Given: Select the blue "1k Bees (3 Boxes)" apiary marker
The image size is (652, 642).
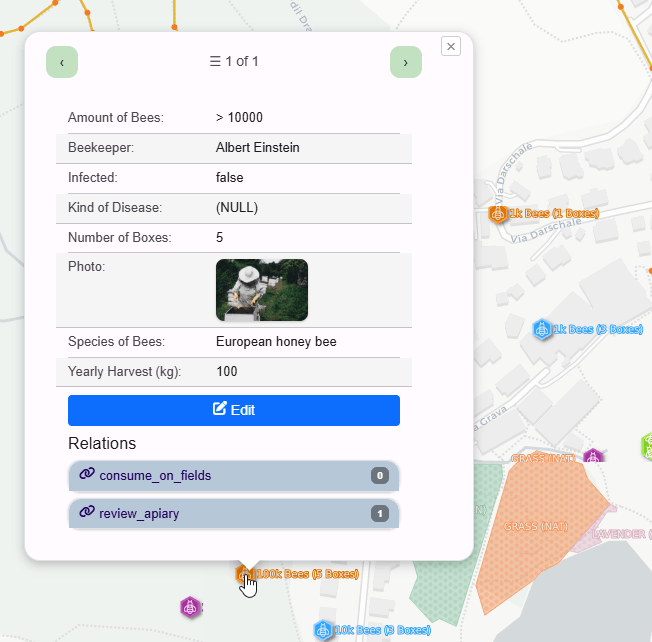Looking at the screenshot, I should click(542, 329).
